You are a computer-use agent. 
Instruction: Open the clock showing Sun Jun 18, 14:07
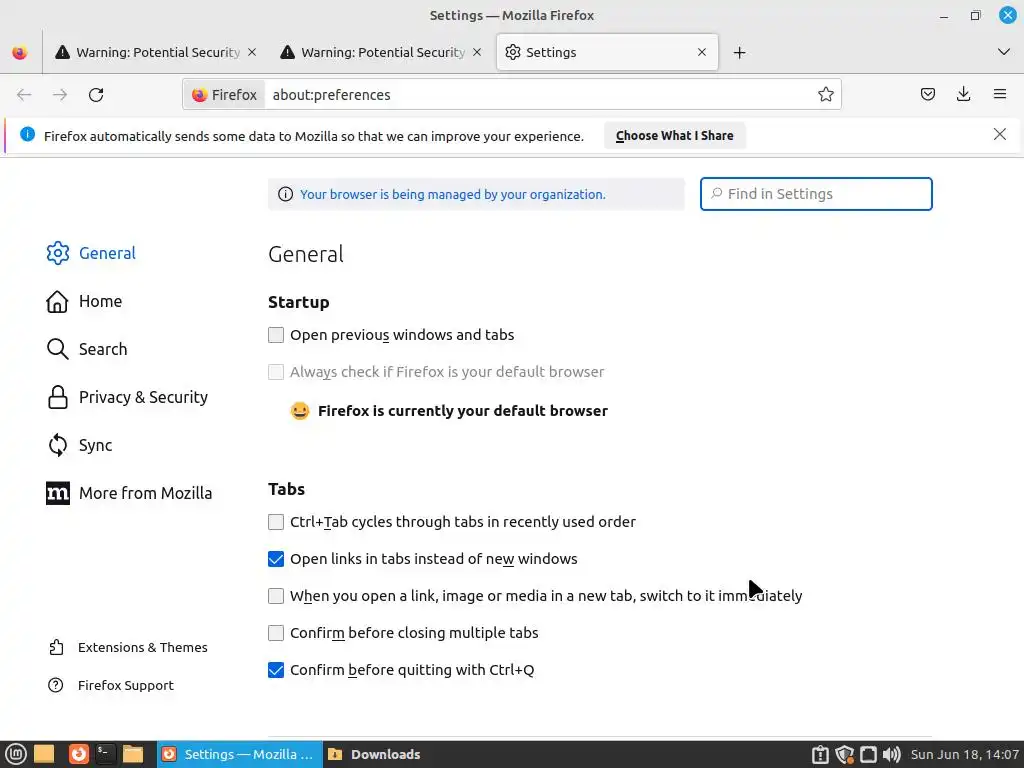tap(964, 755)
